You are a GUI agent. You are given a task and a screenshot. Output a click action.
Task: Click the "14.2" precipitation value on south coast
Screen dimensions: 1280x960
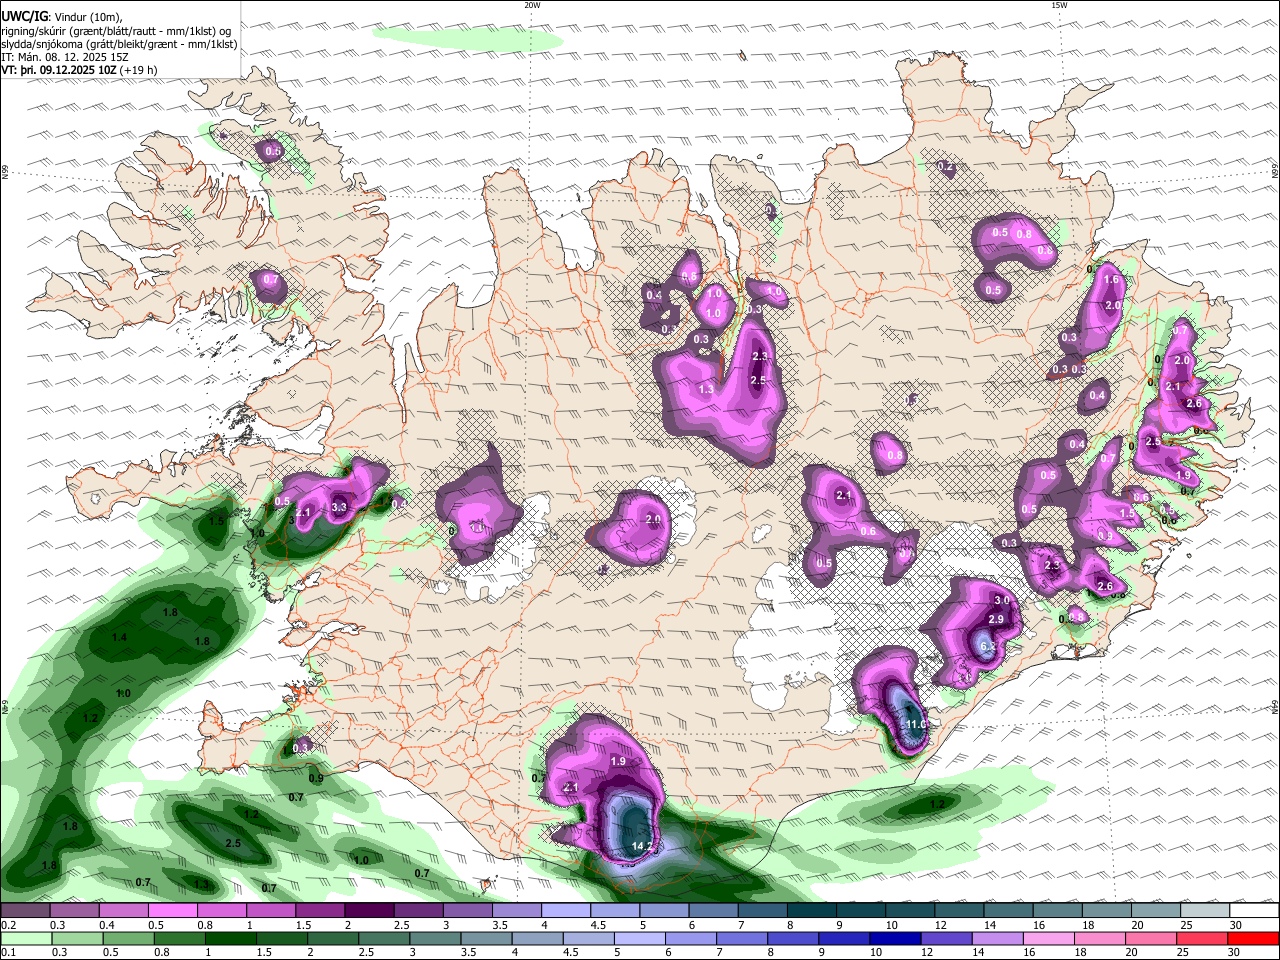tap(642, 846)
